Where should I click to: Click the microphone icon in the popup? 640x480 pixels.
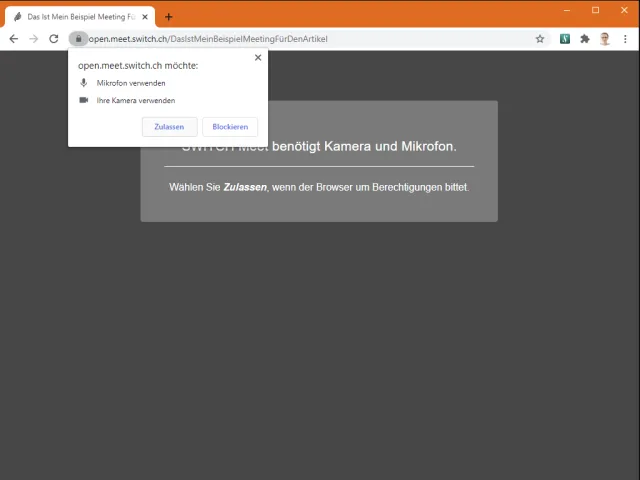[84, 83]
